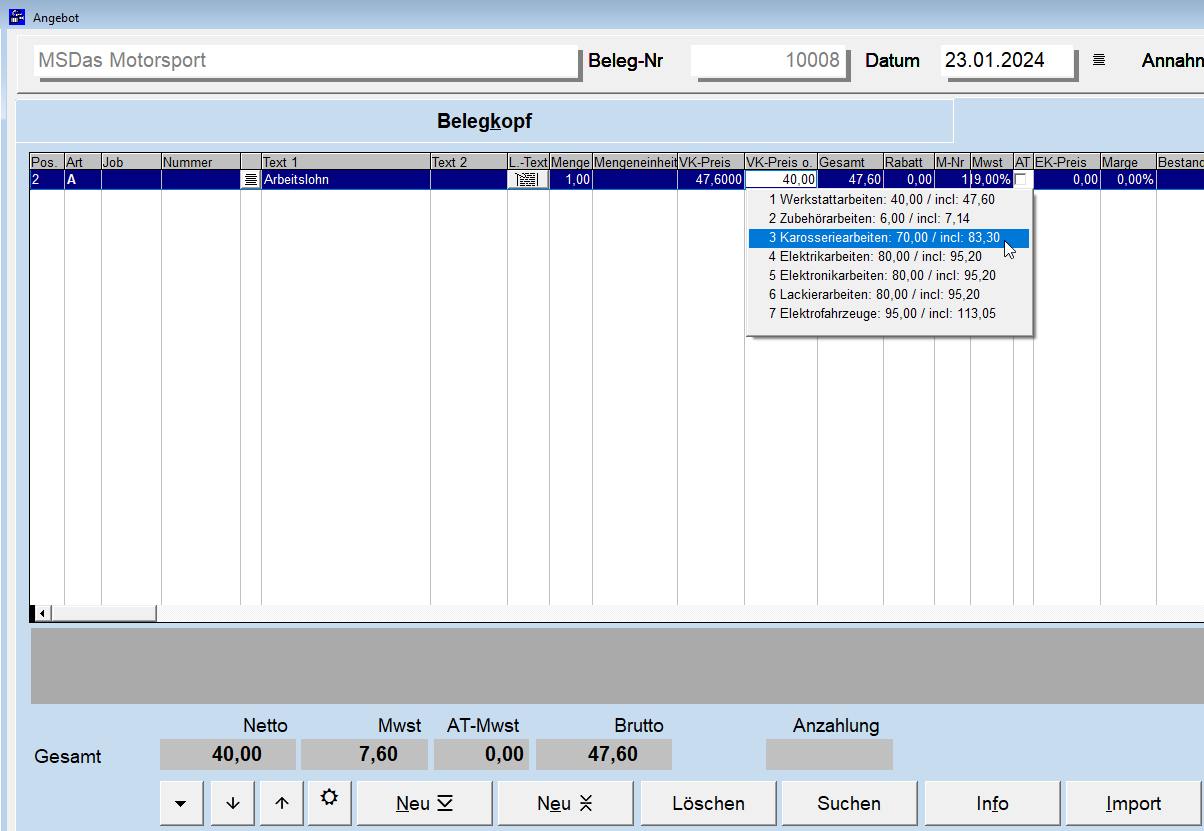Pick 4 Elektrikarbeiten: 80,00 rate
This screenshot has width=1204, height=831.
tap(889, 257)
